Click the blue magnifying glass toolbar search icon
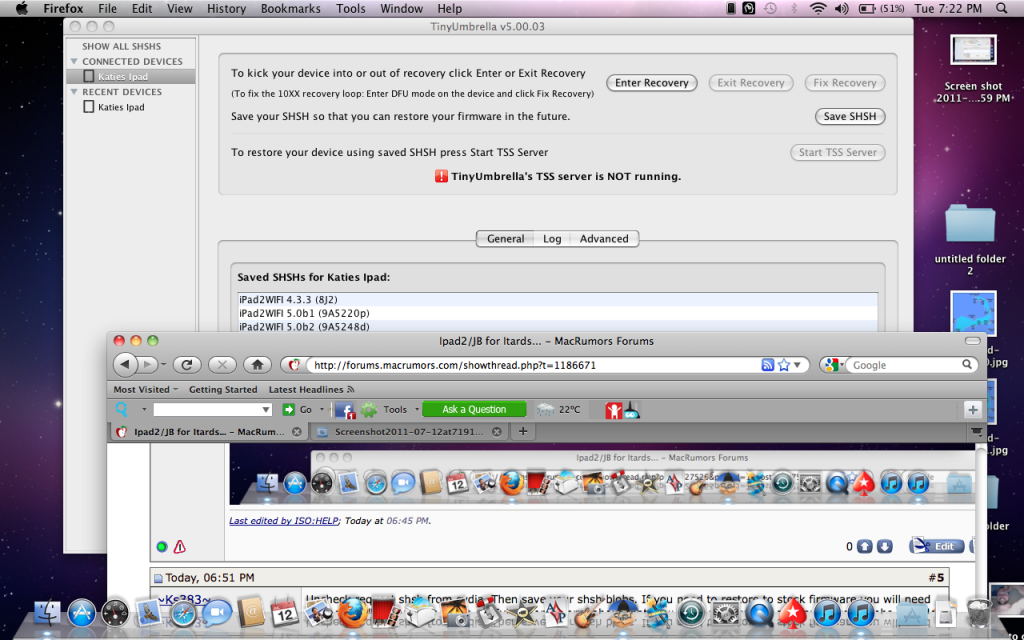 pos(121,409)
